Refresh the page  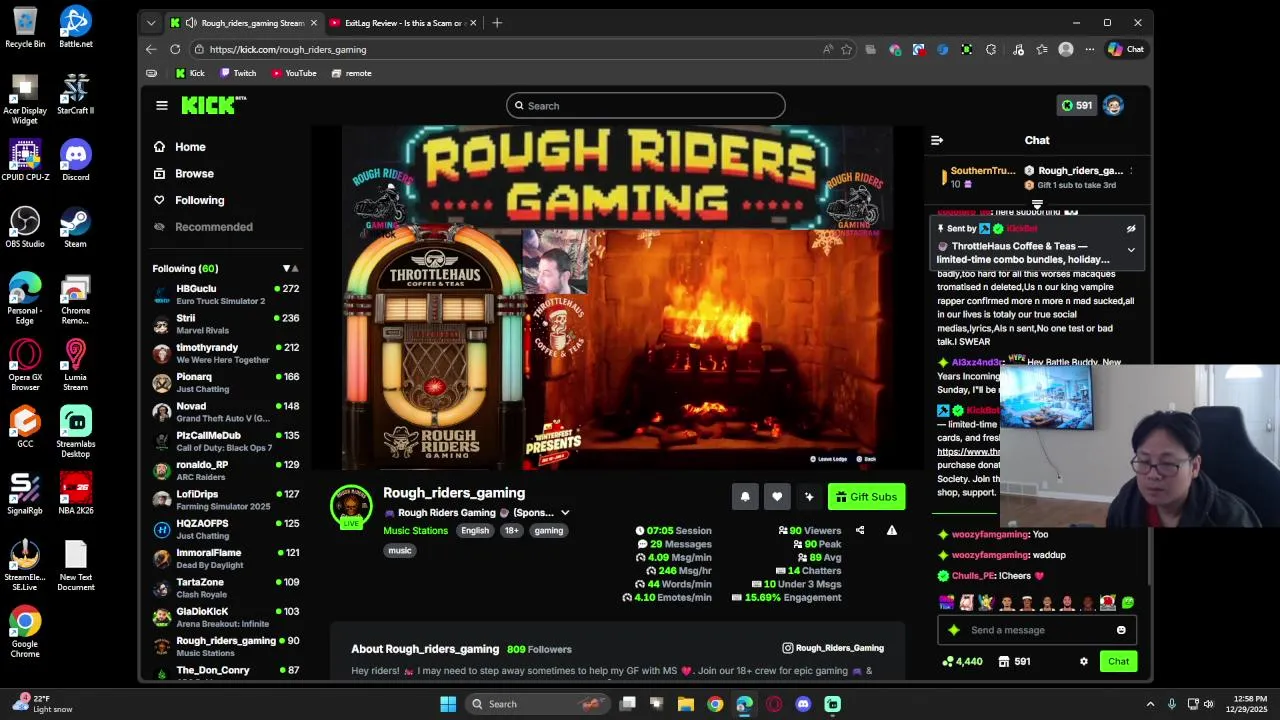pos(175,49)
